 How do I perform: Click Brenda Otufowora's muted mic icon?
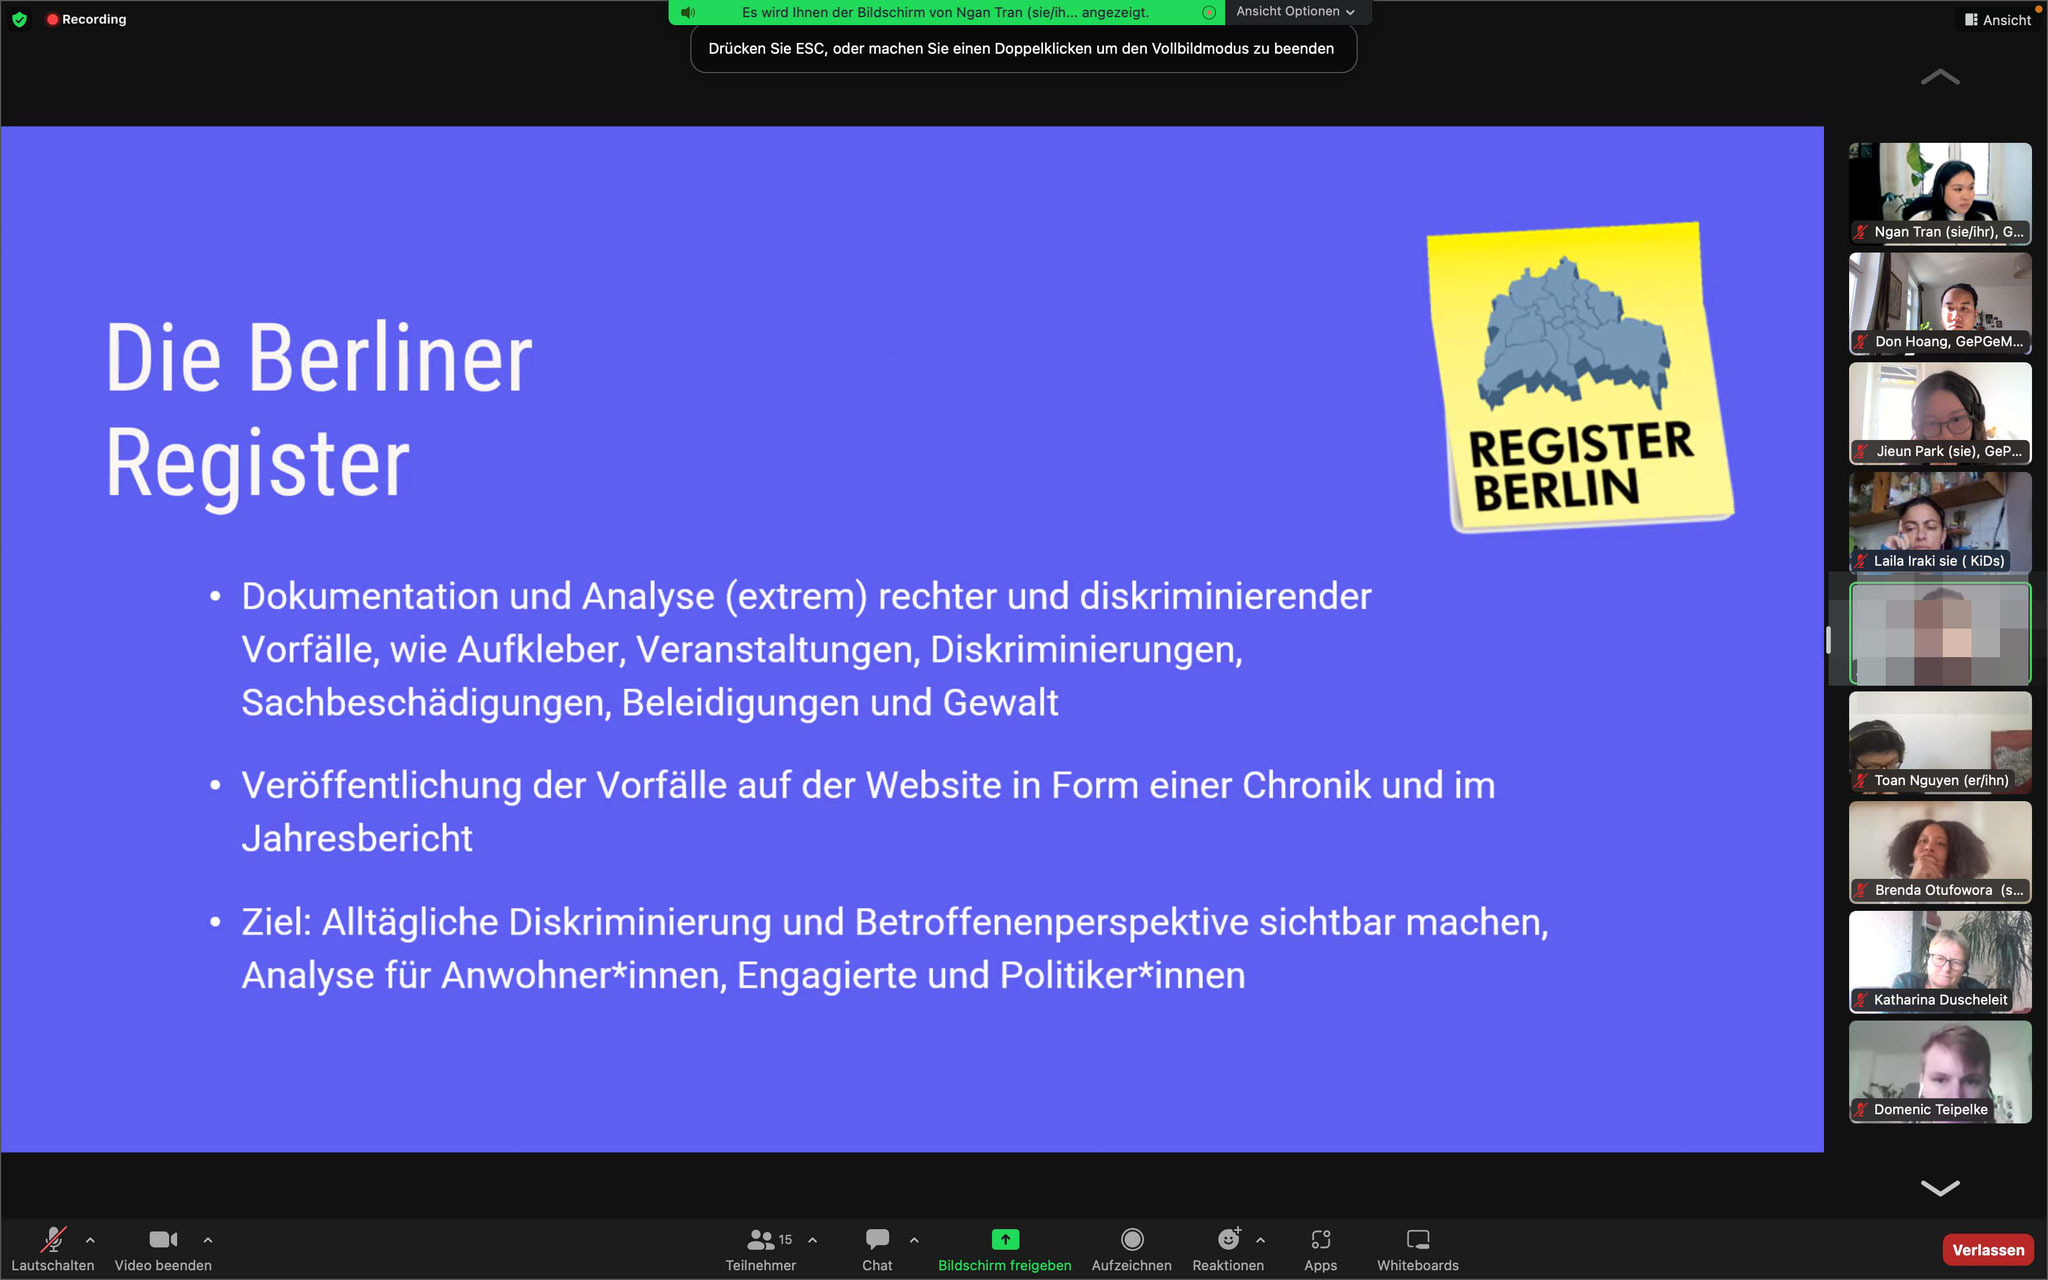point(1861,890)
